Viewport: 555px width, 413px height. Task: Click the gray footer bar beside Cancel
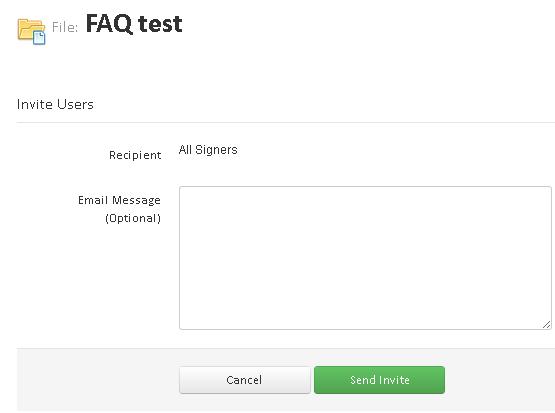click(98, 380)
